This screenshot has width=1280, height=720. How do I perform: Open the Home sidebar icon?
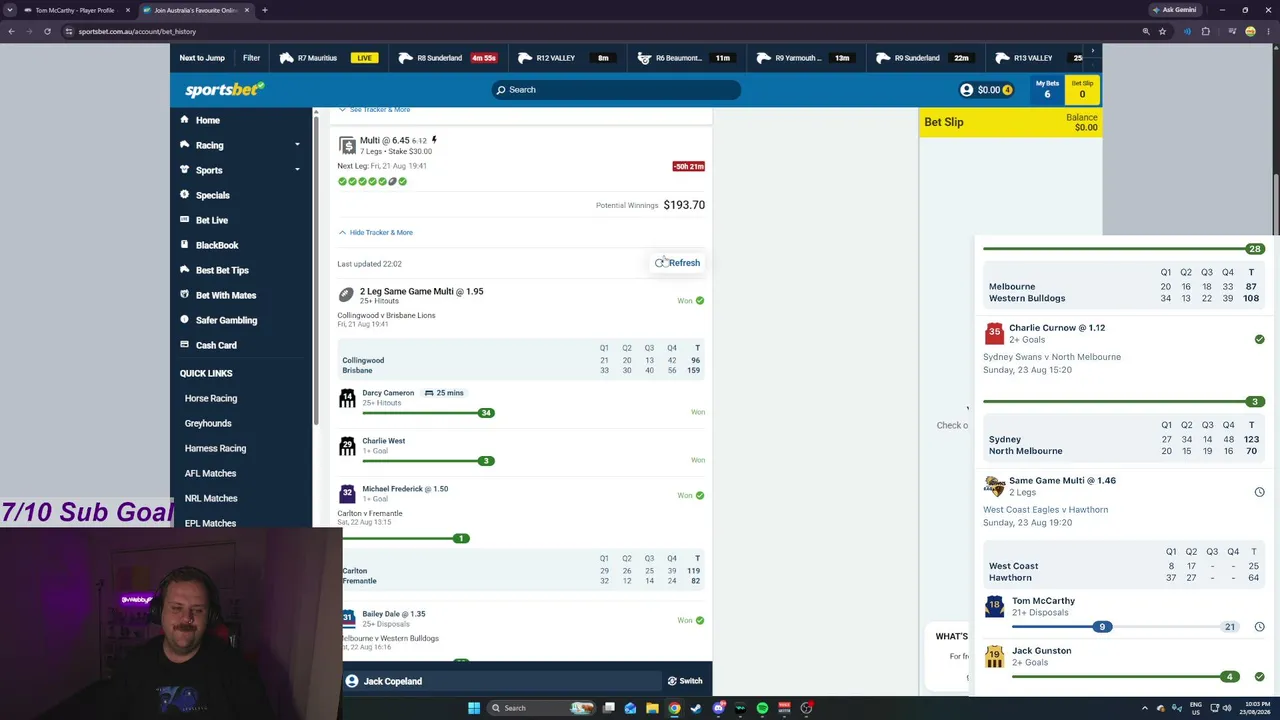point(185,120)
